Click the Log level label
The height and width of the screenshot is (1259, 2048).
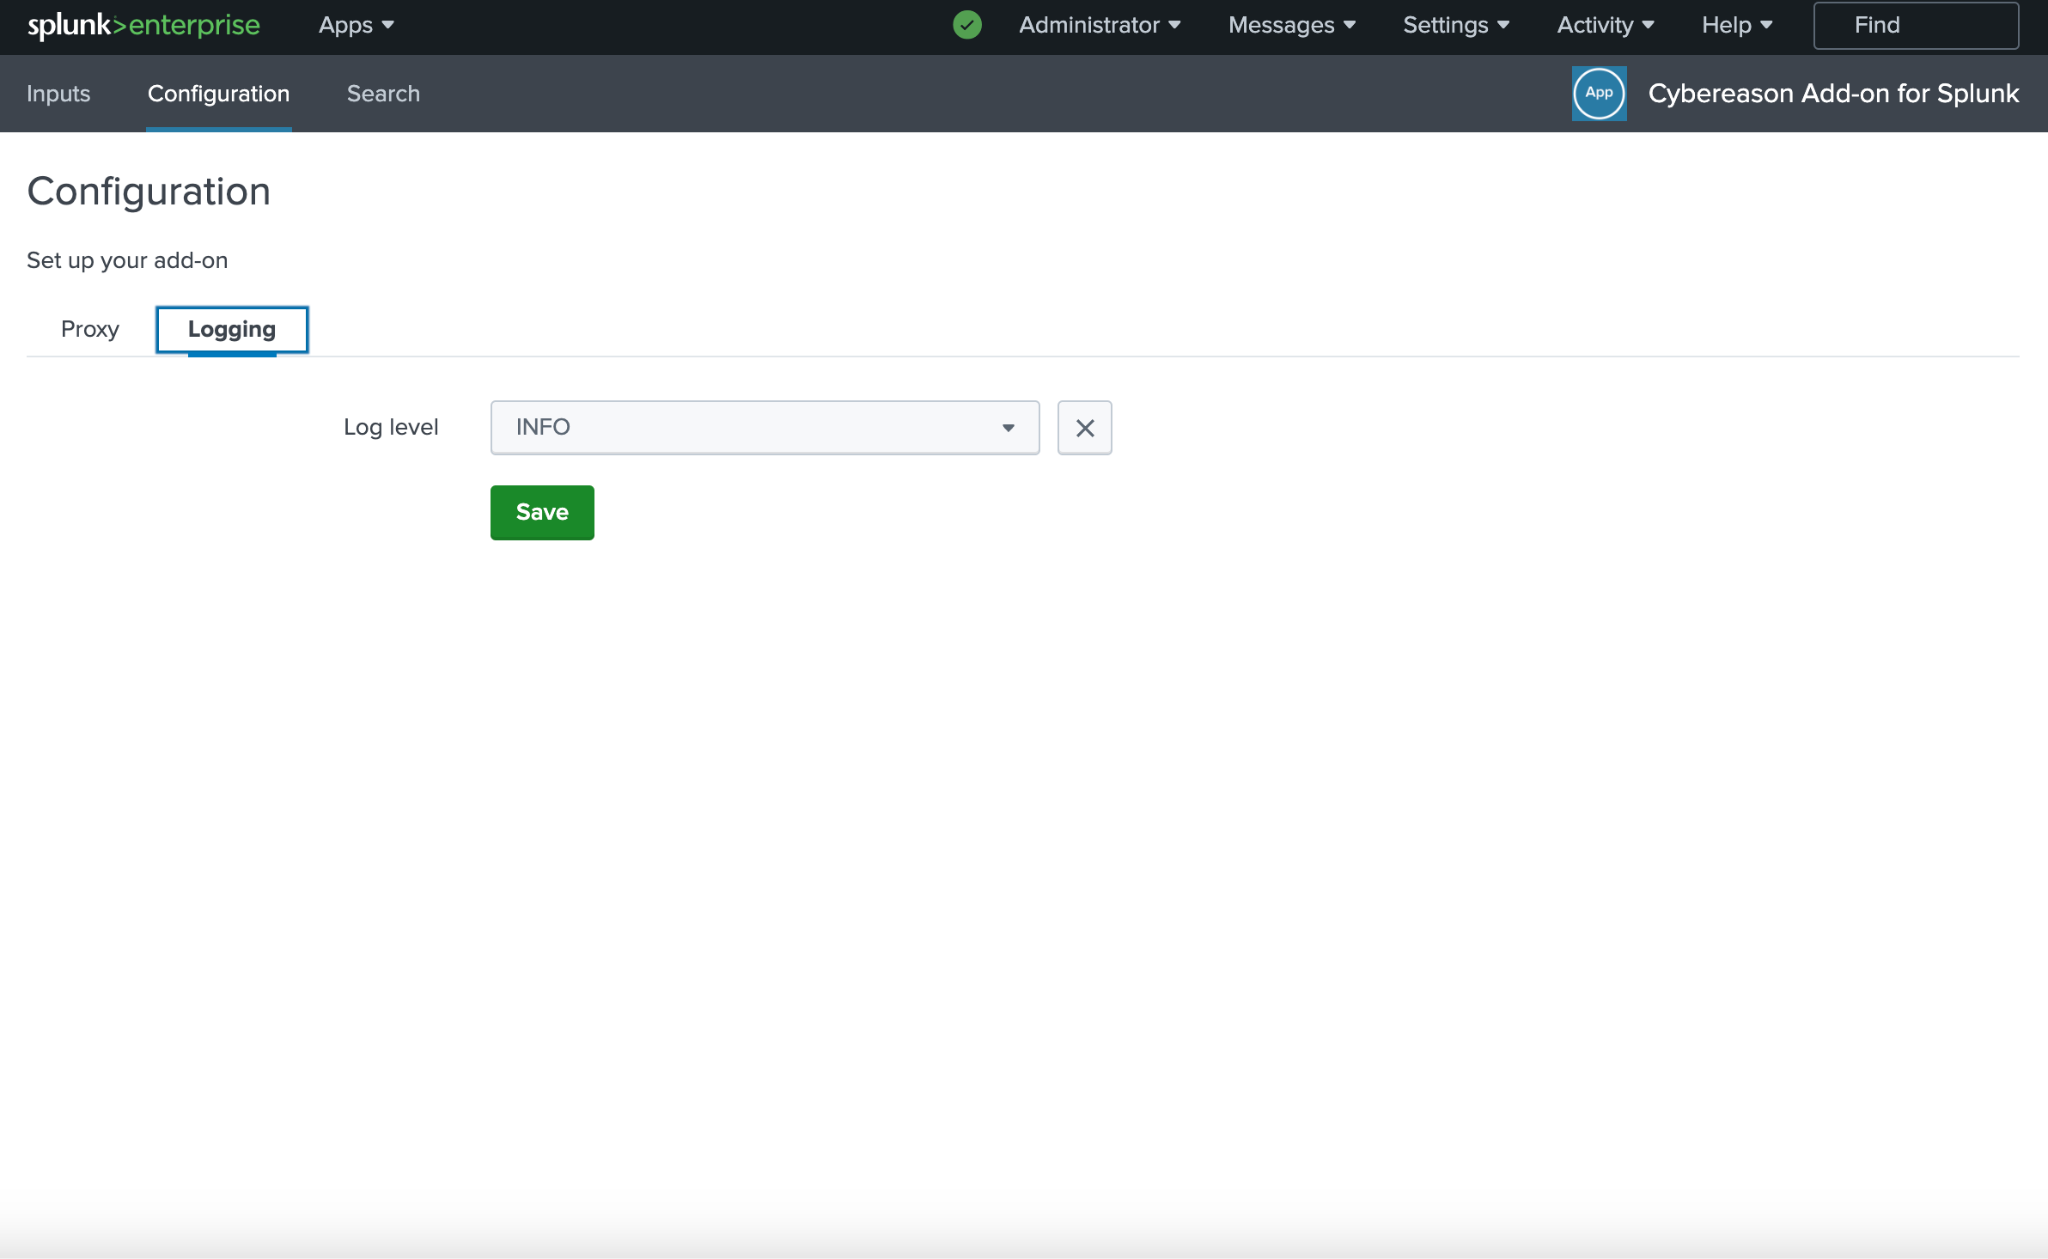click(x=391, y=427)
